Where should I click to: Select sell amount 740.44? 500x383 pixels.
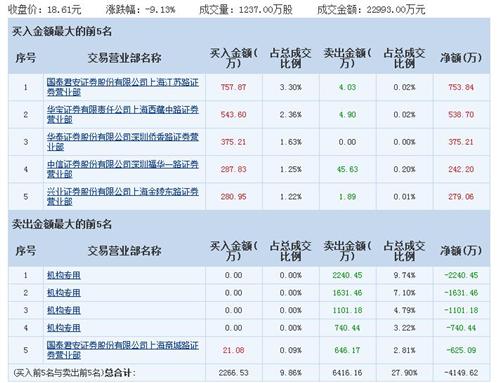(x=347, y=328)
